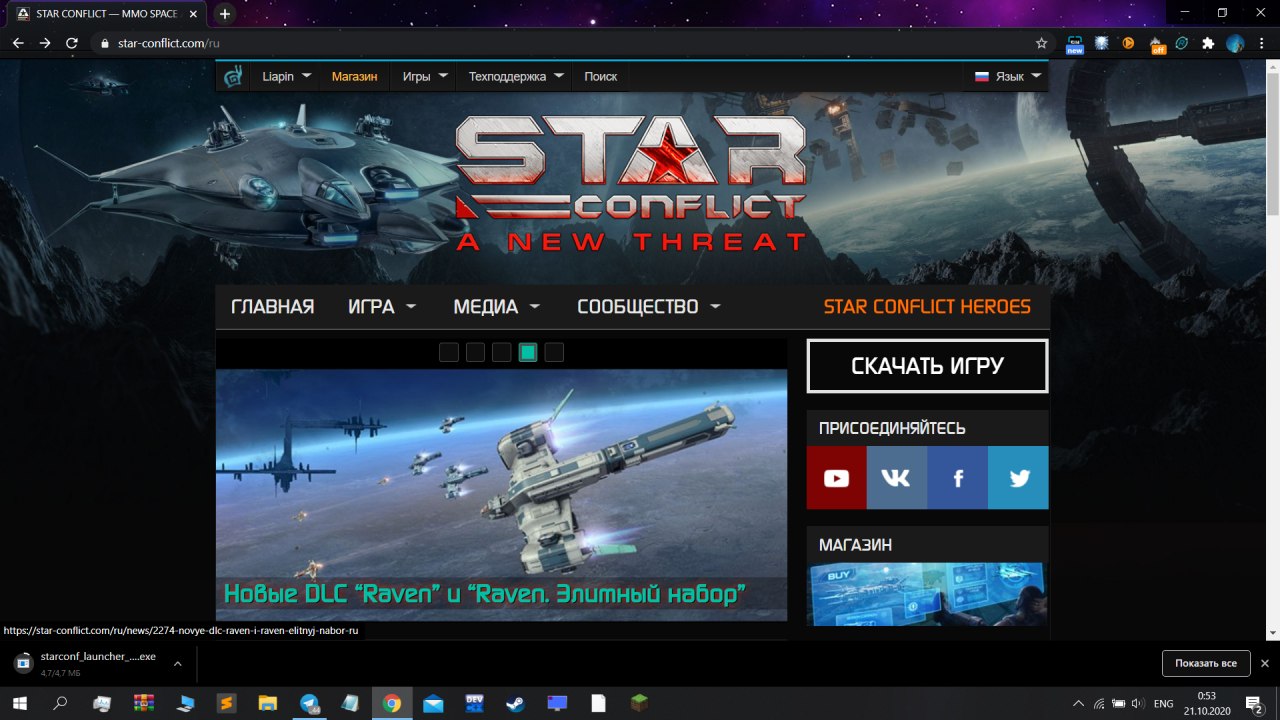Image resolution: width=1280 pixels, height=720 pixels.
Task: Open Chrome's three-dot menu
Action: pos(1262,43)
